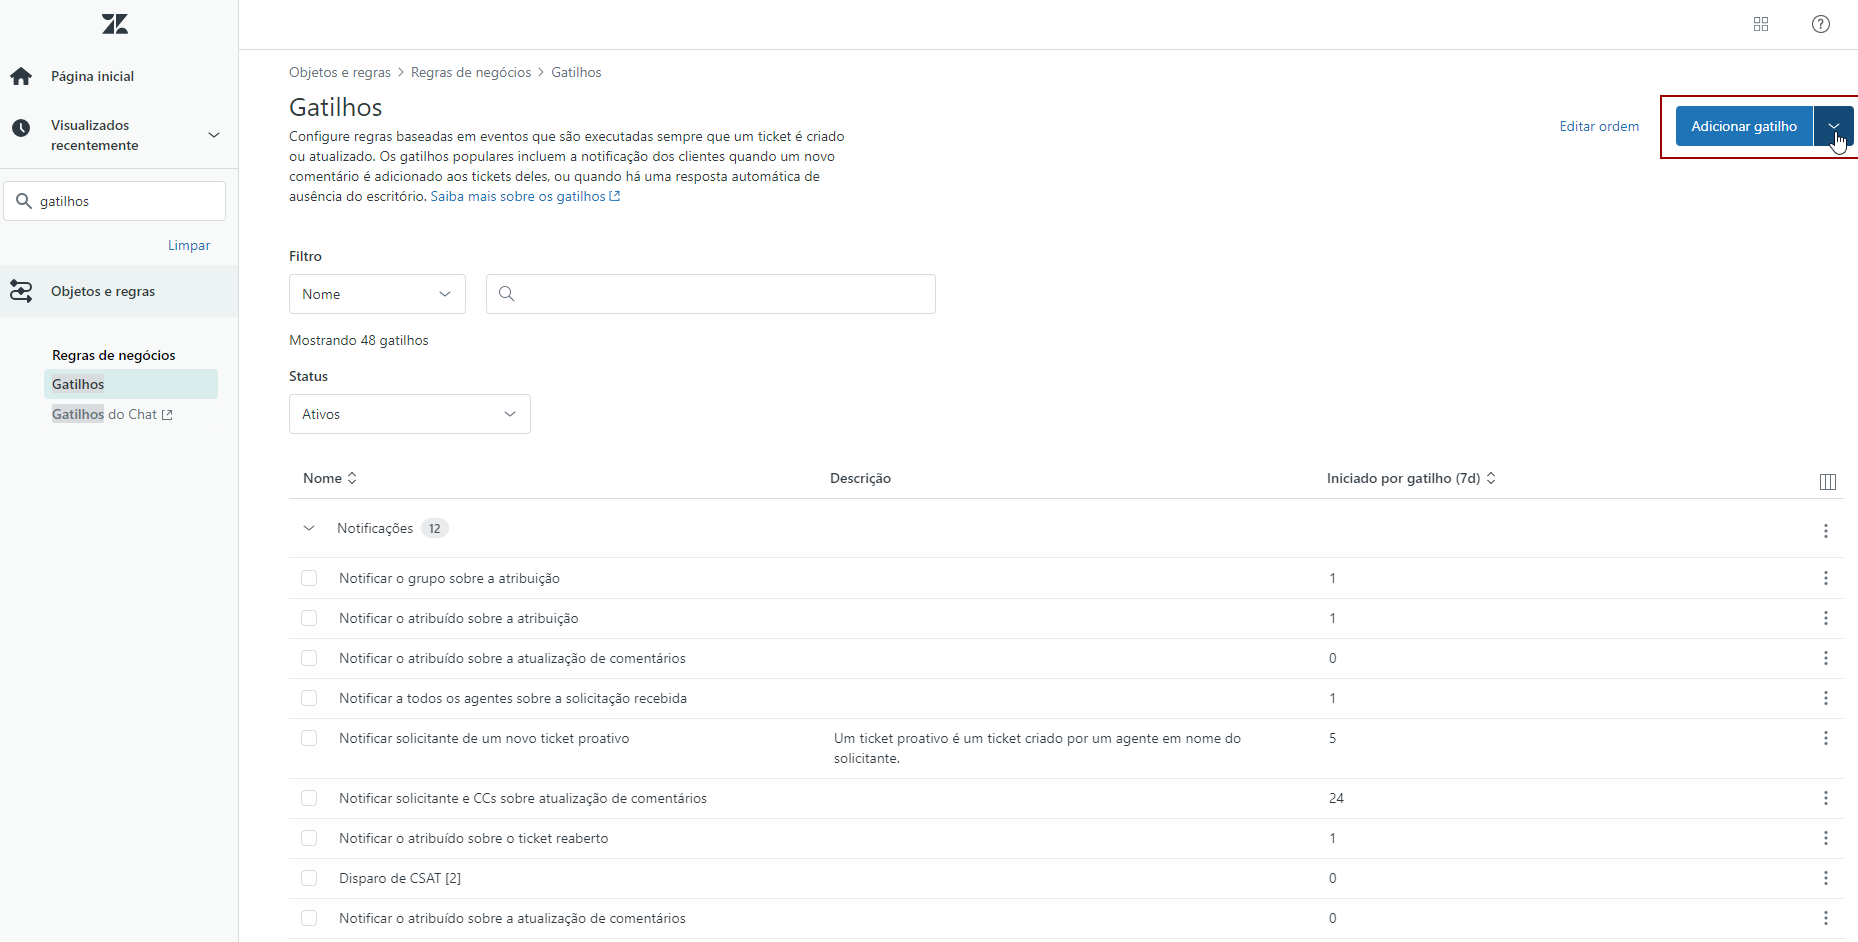Image resolution: width=1858 pixels, height=942 pixels.
Task: Click the home icon for Página inicial
Action: click(21, 76)
